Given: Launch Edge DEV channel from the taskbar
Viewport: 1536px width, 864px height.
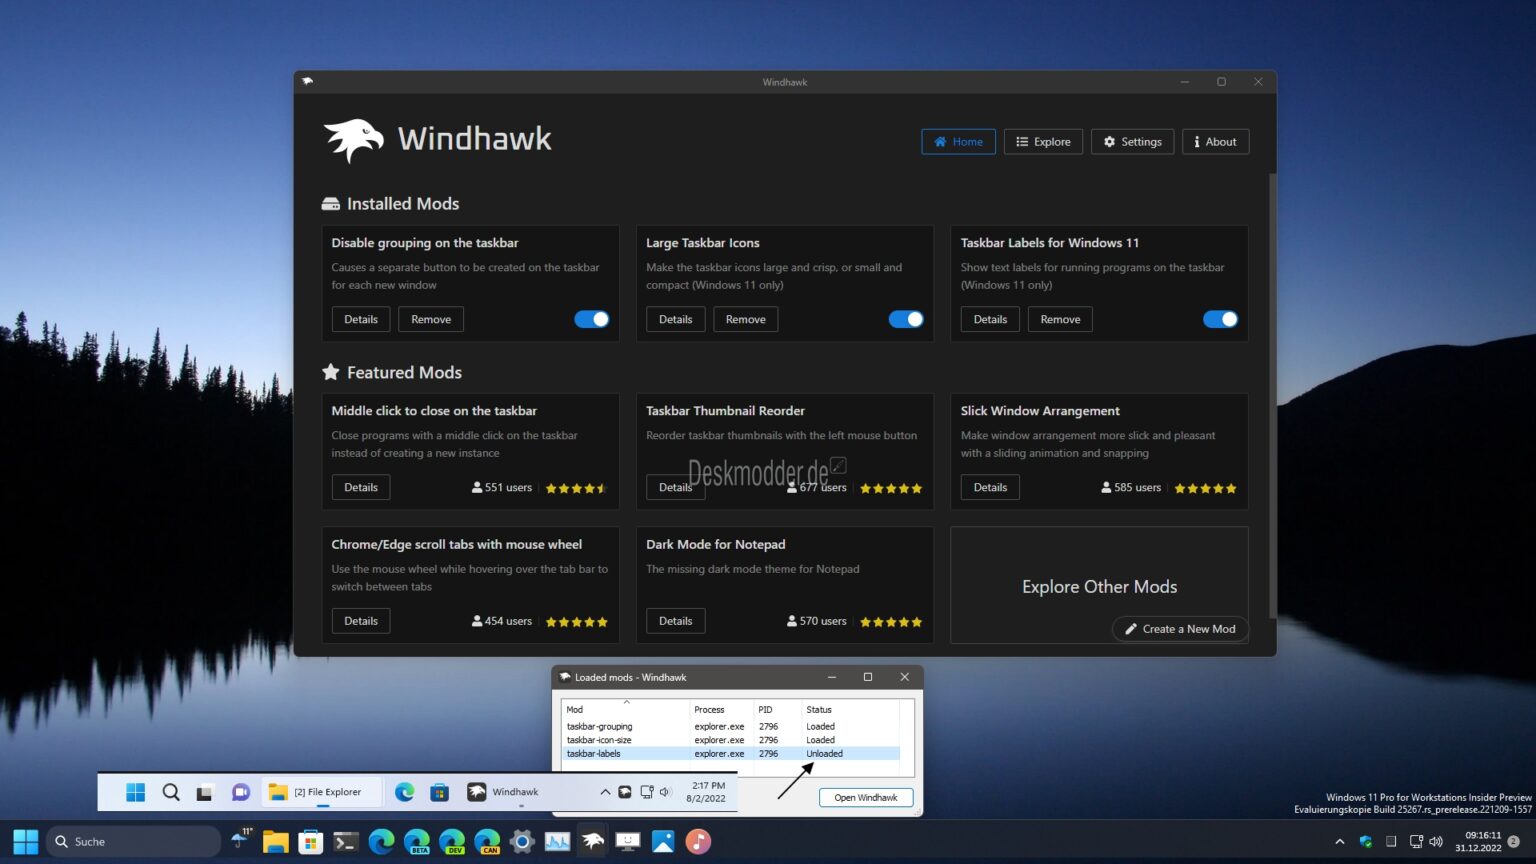Looking at the screenshot, I should (x=452, y=841).
